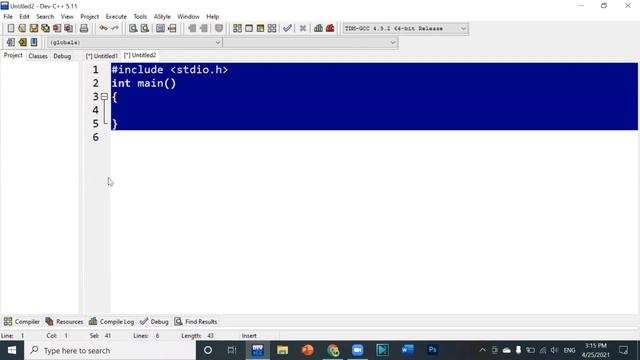Open Zoom from the taskbar
This screenshot has width=640, height=360.
point(358,350)
